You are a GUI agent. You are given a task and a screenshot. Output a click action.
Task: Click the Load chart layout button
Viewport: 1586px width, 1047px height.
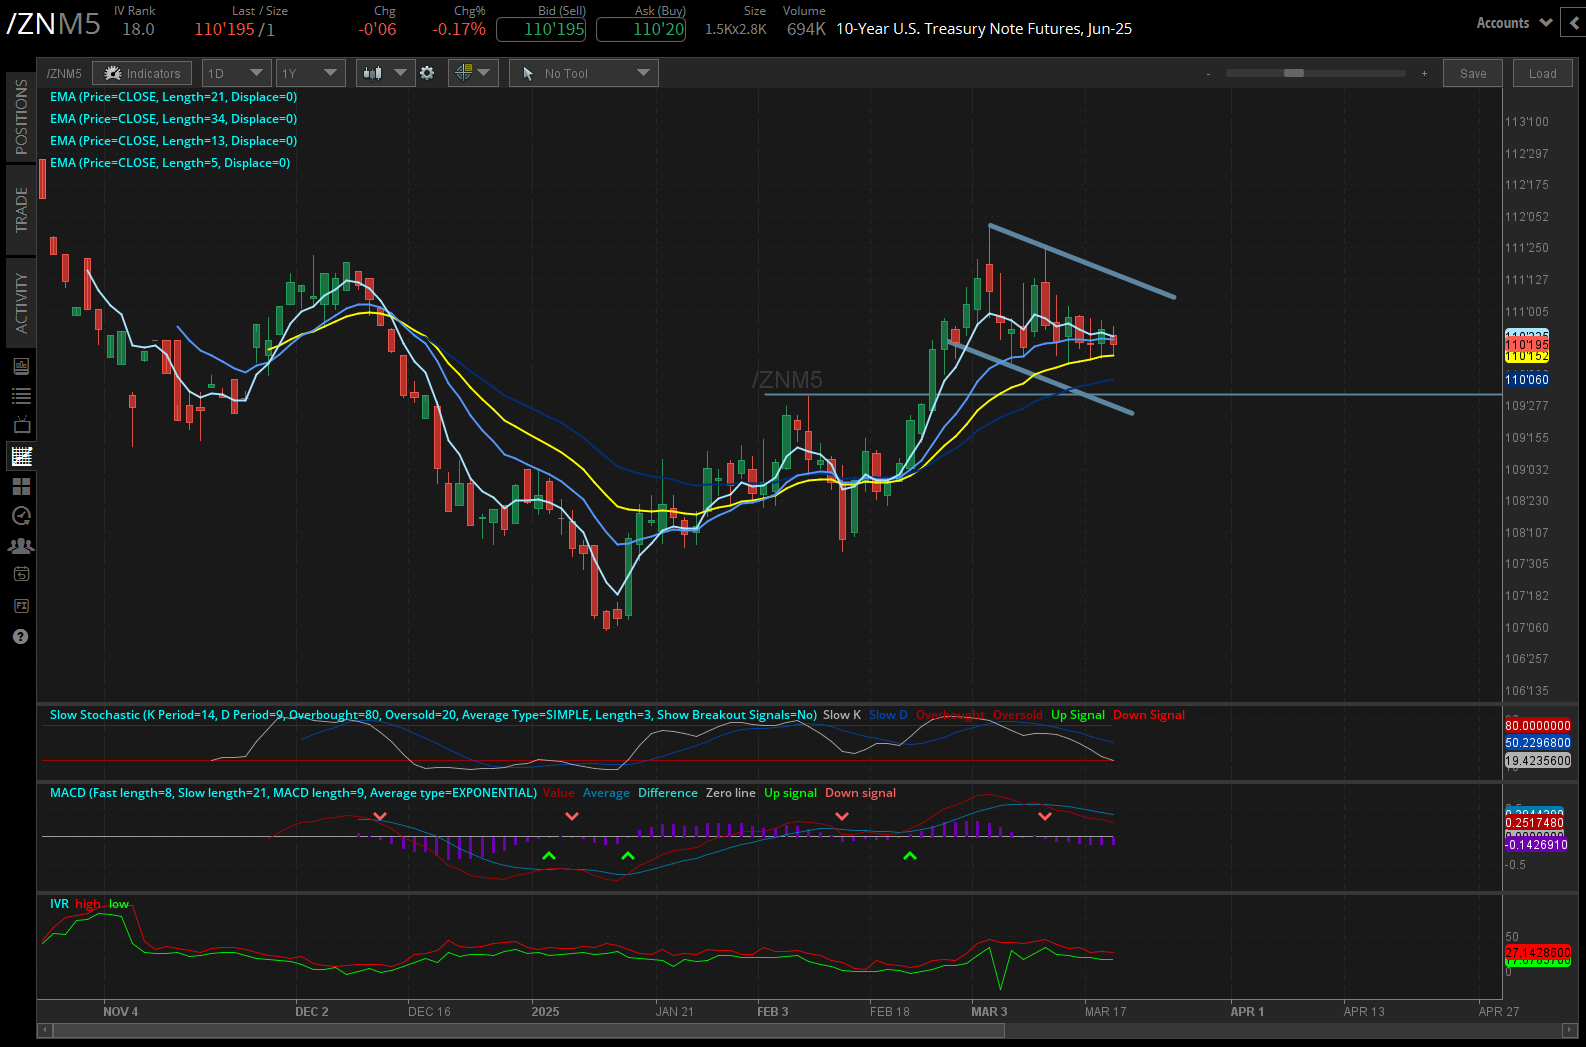pos(1543,73)
